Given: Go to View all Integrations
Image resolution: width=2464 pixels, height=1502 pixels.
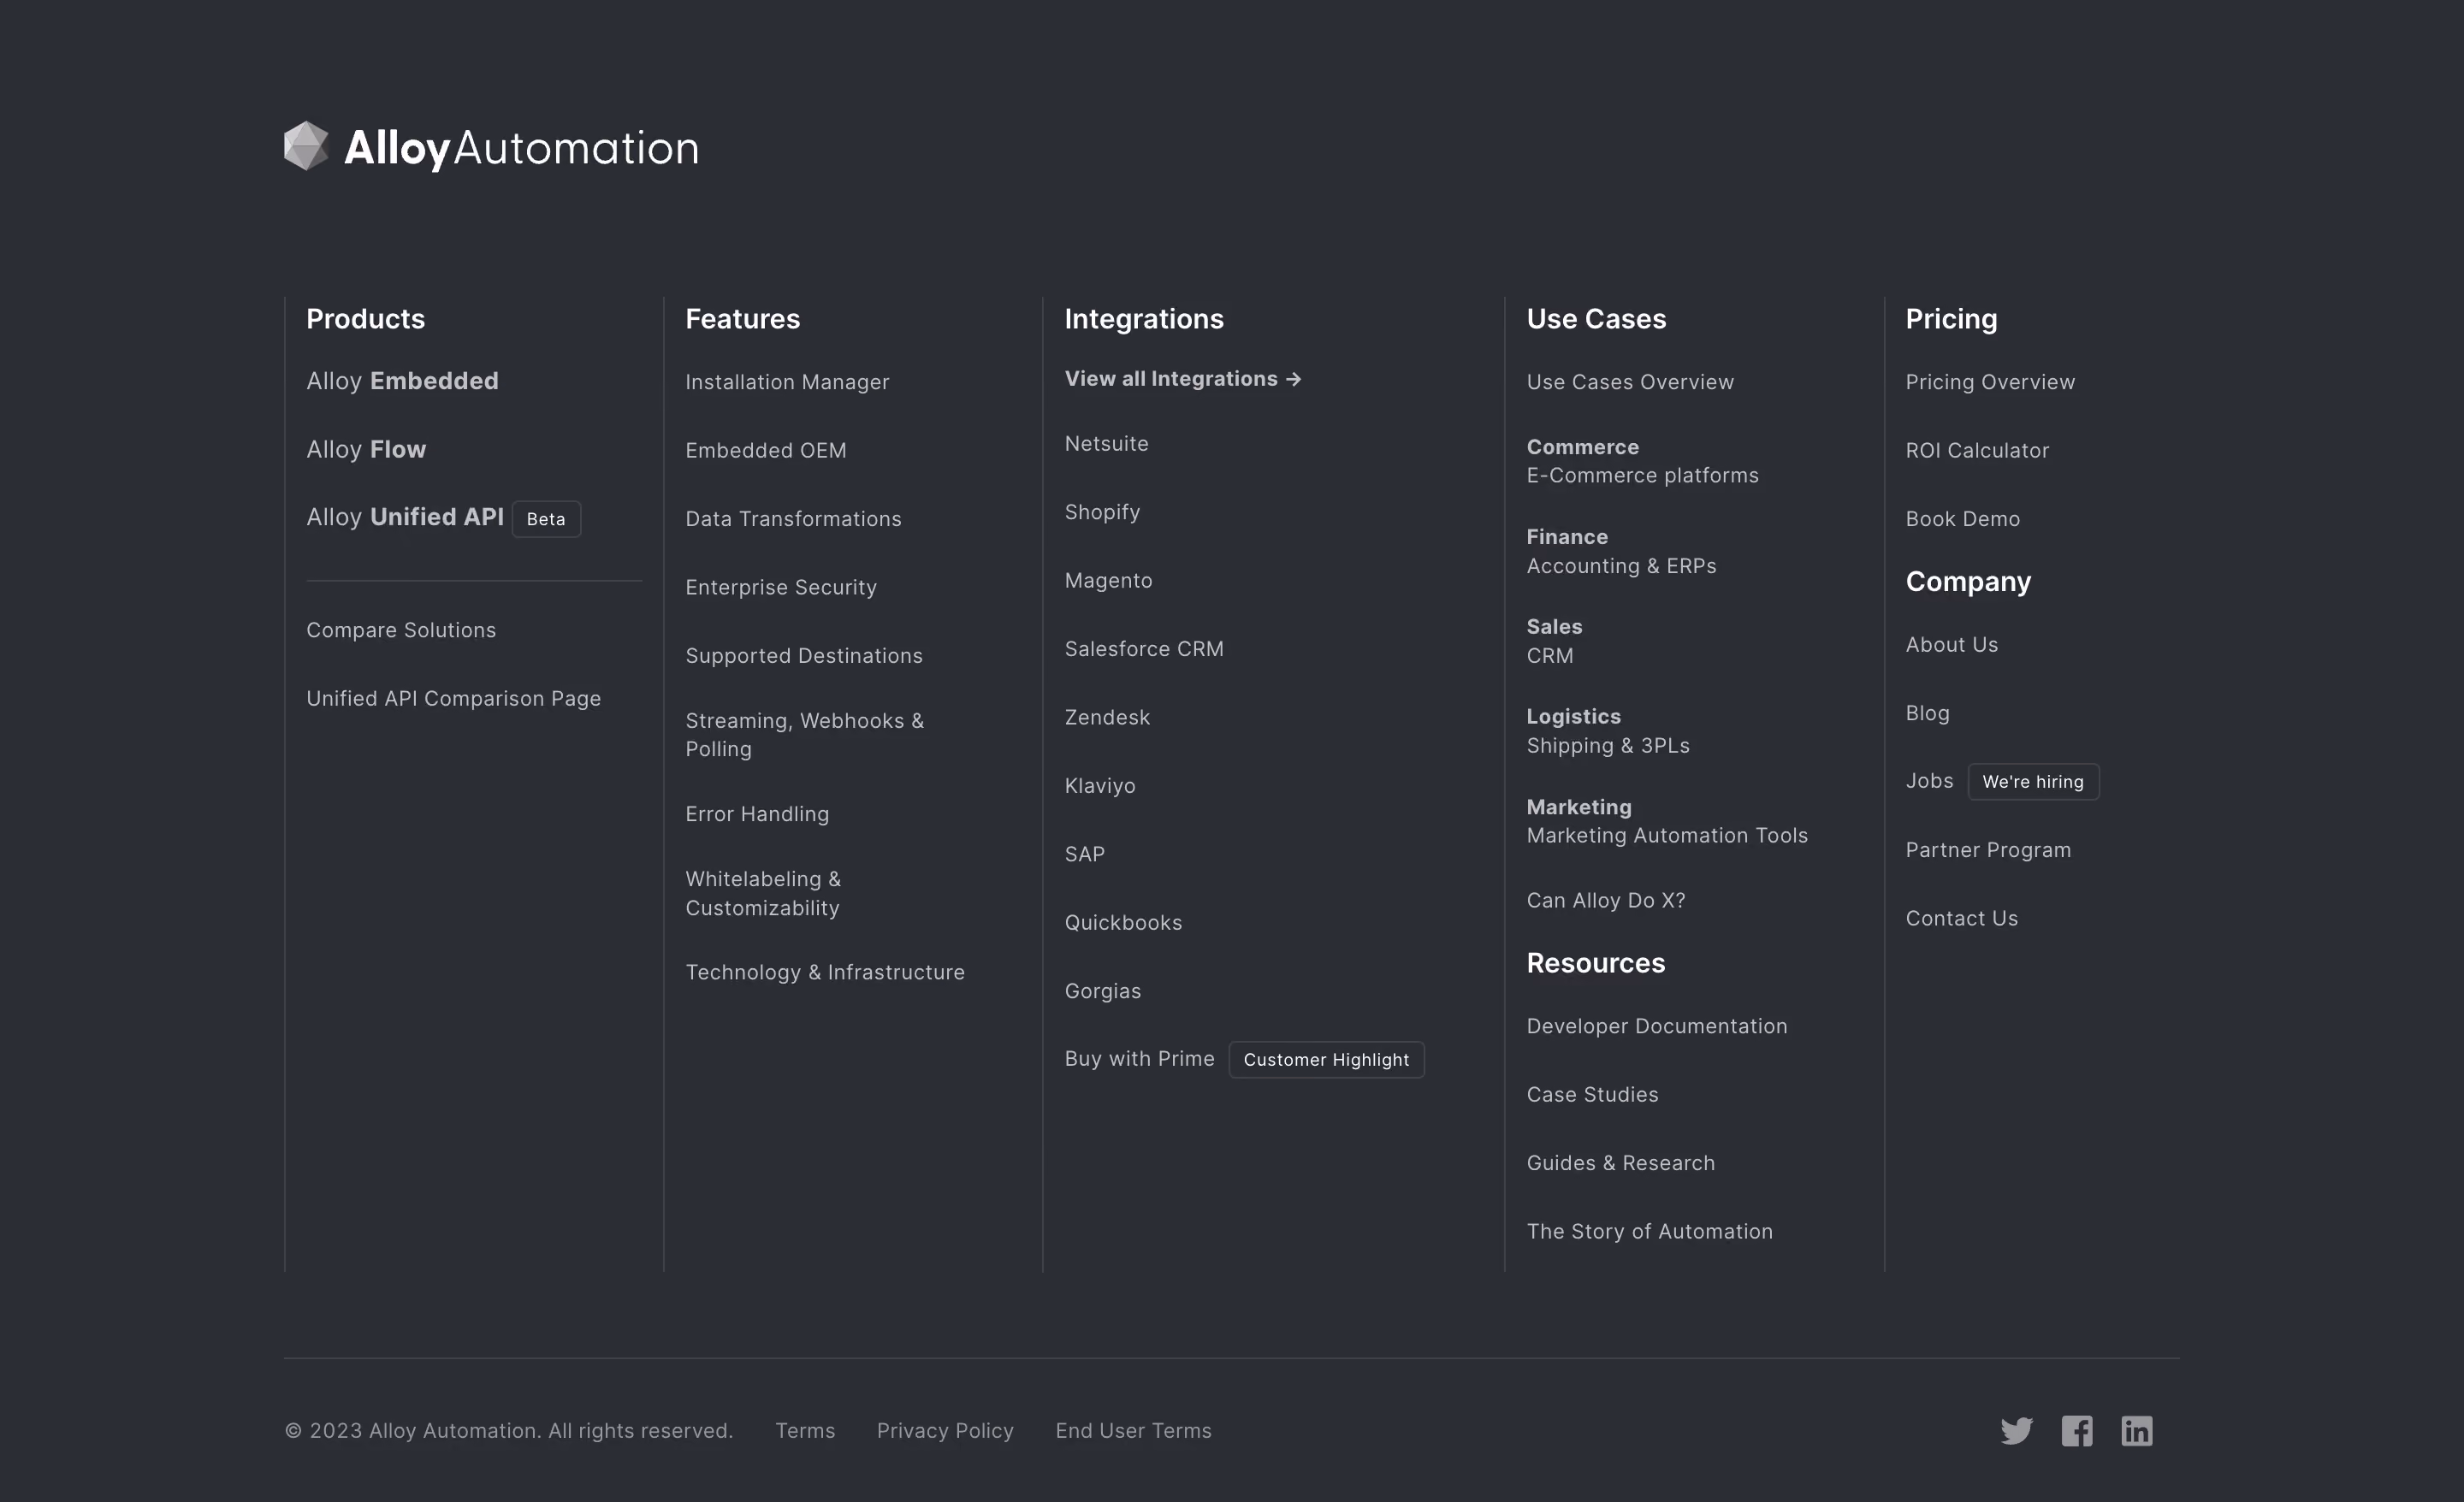Looking at the screenshot, I should point(1183,379).
